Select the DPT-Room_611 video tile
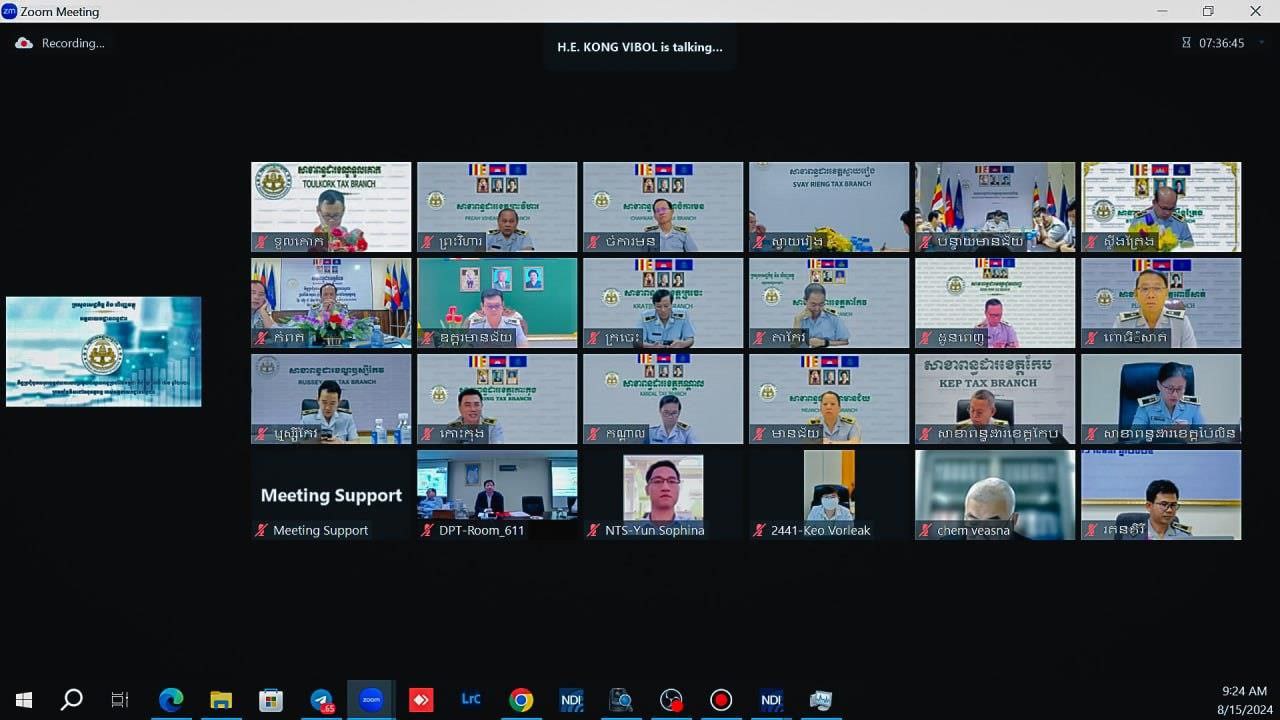 point(496,494)
